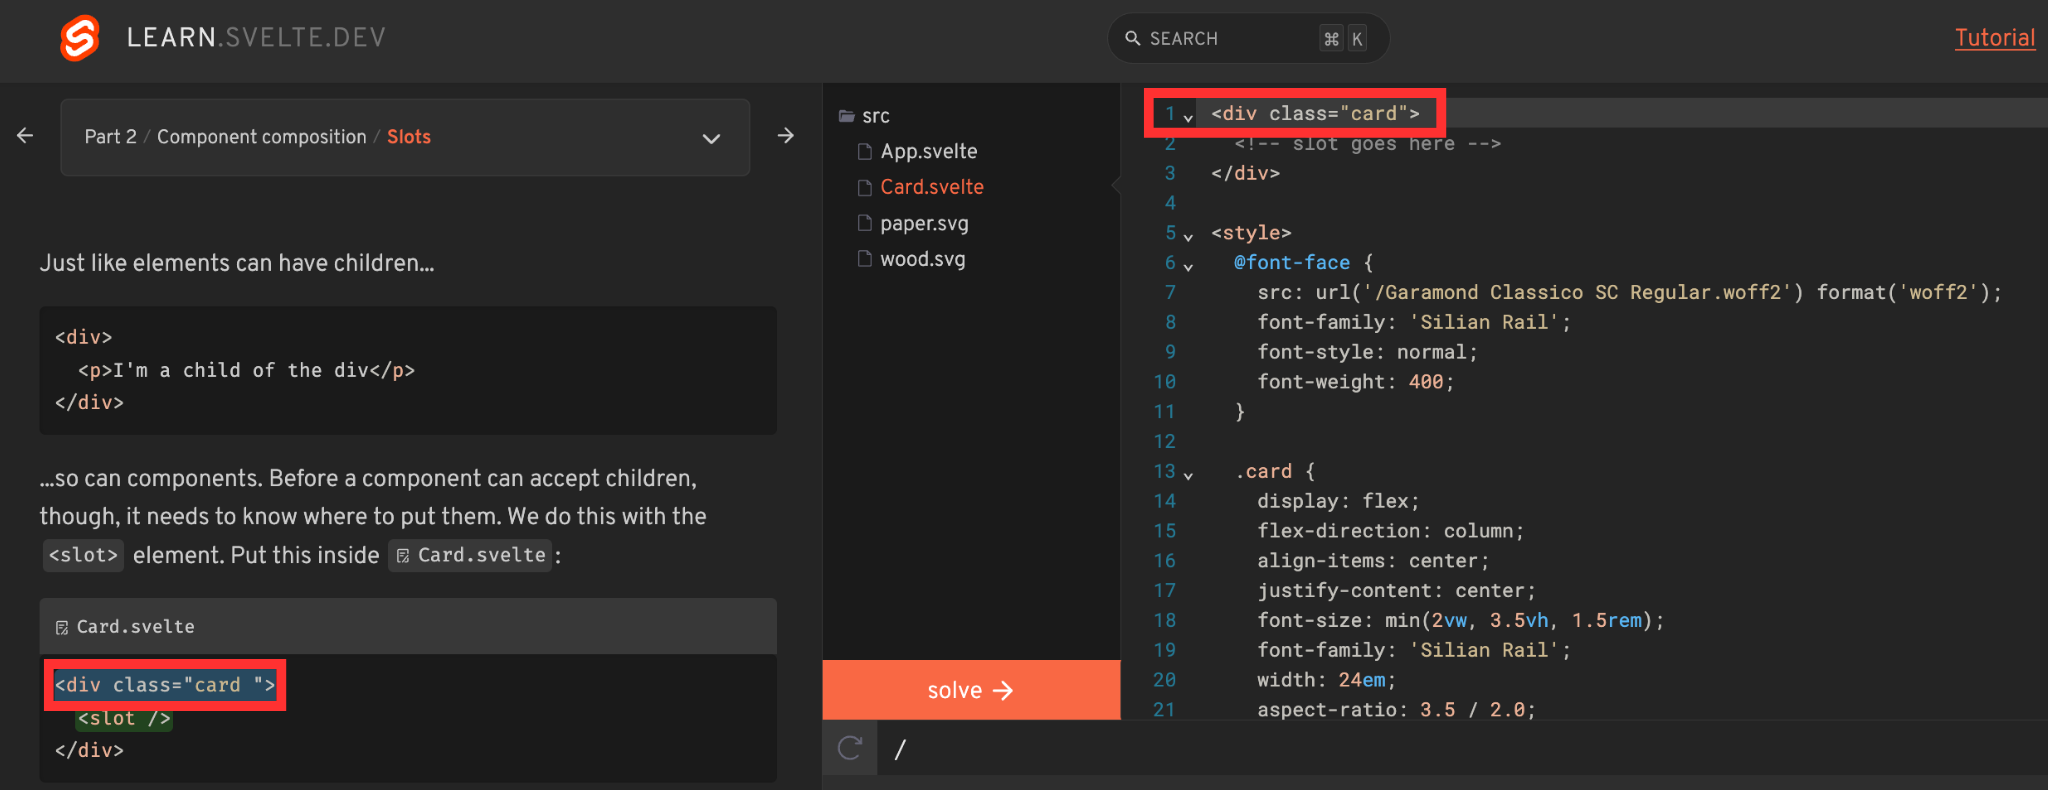Click the Part 2 breadcrumb label
Viewport: 2048px width, 790px height.
point(111,137)
